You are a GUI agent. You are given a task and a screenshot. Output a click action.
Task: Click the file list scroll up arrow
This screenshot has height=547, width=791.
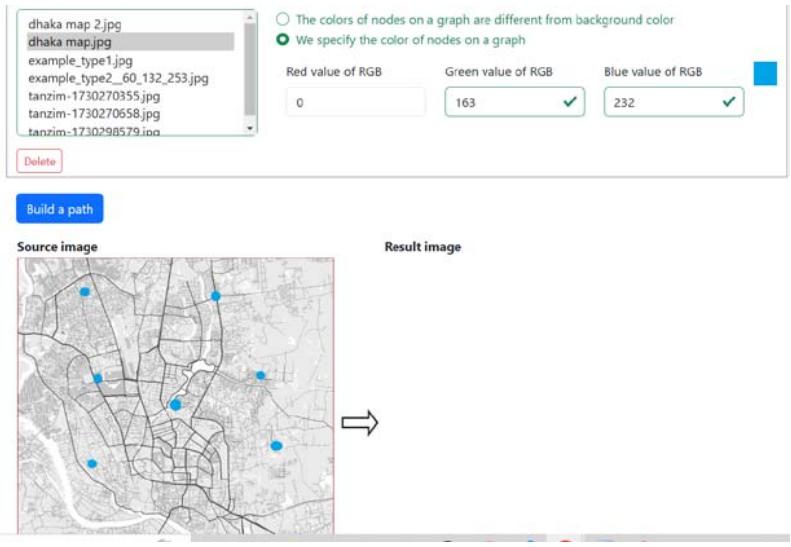[250, 18]
